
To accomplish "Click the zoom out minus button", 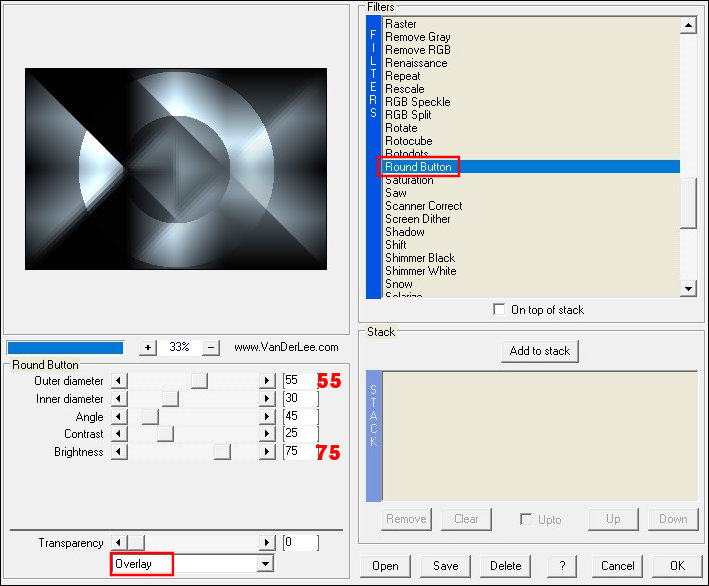I will pyautogui.click(x=211, y=347).
